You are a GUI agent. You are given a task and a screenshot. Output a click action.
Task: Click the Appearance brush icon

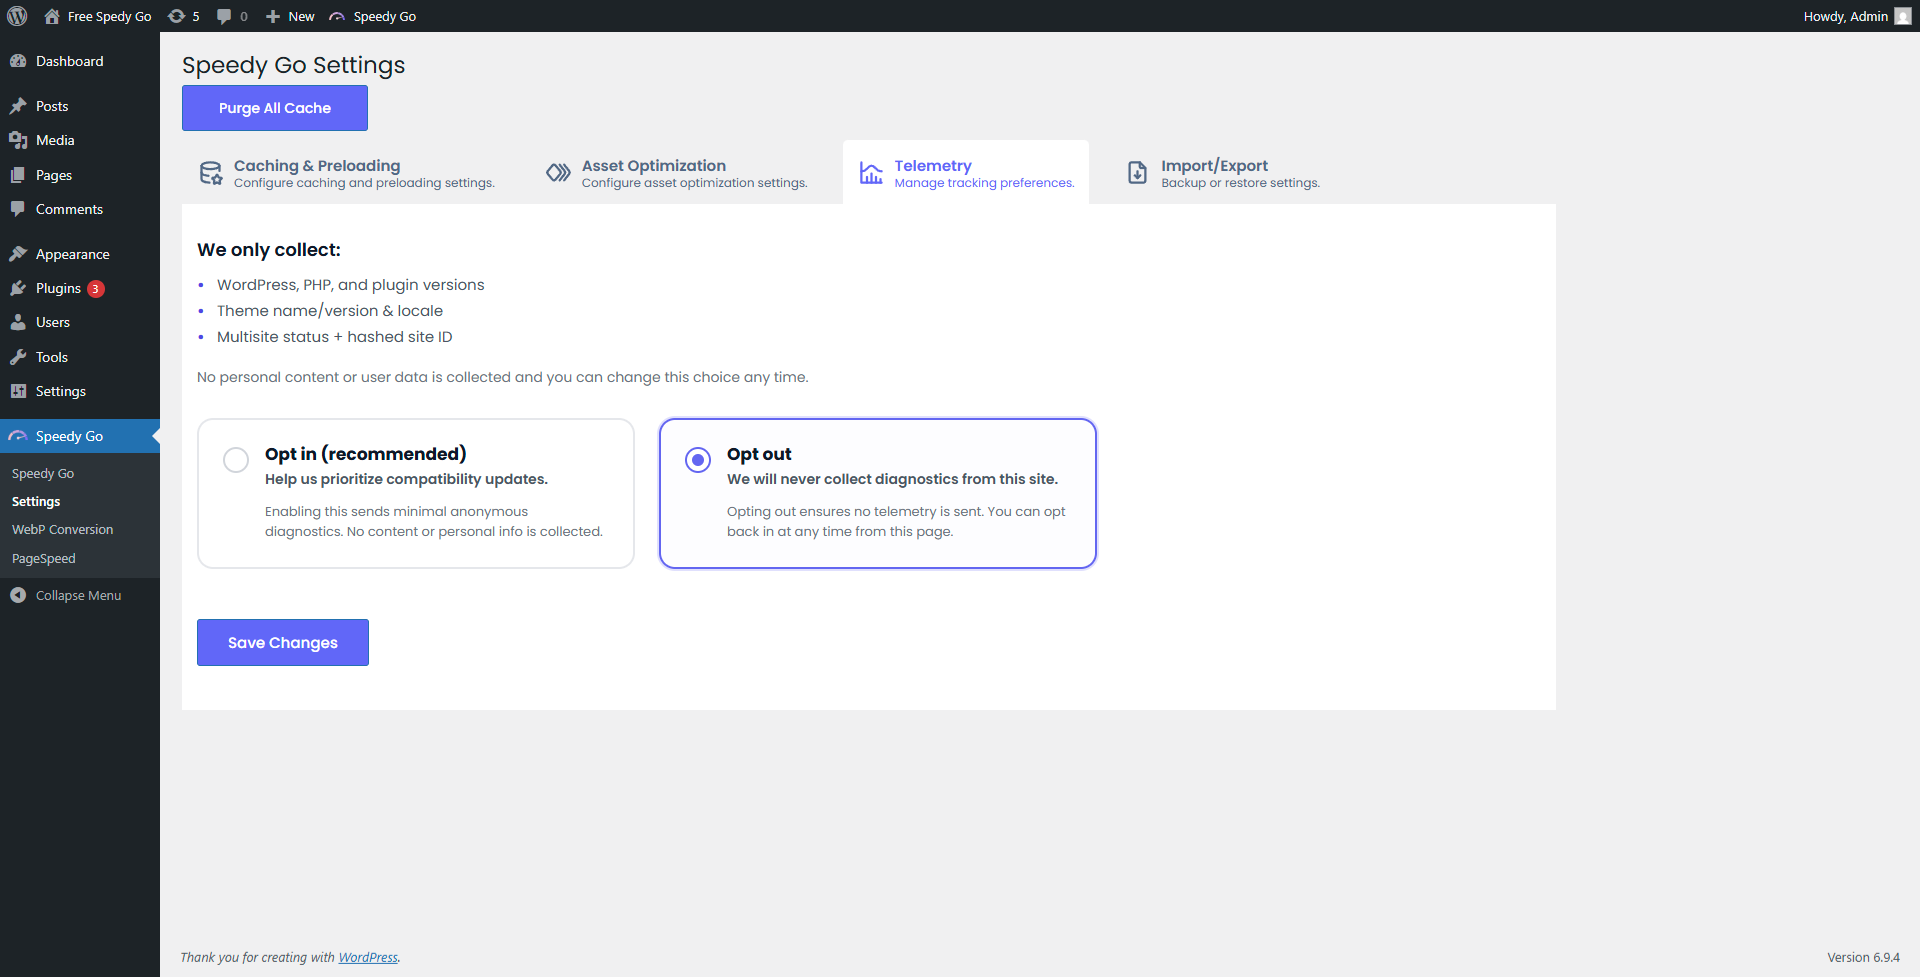18,254
